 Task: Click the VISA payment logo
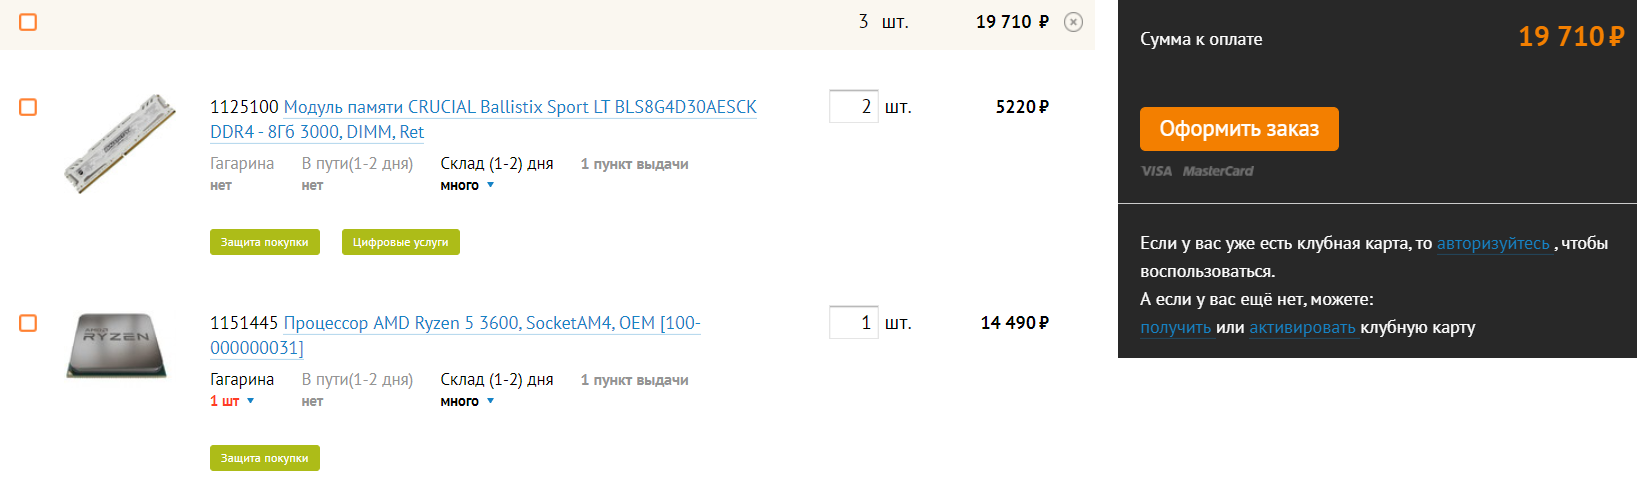coord(1156,171)
